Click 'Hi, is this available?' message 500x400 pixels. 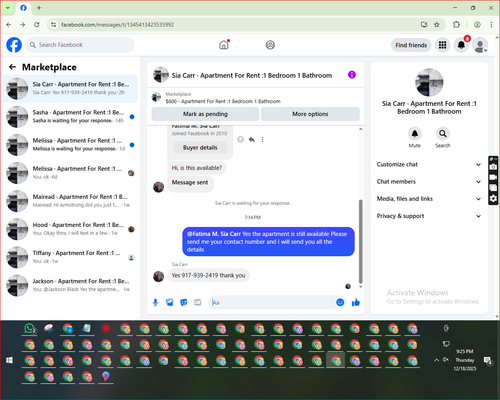[197, 168]
